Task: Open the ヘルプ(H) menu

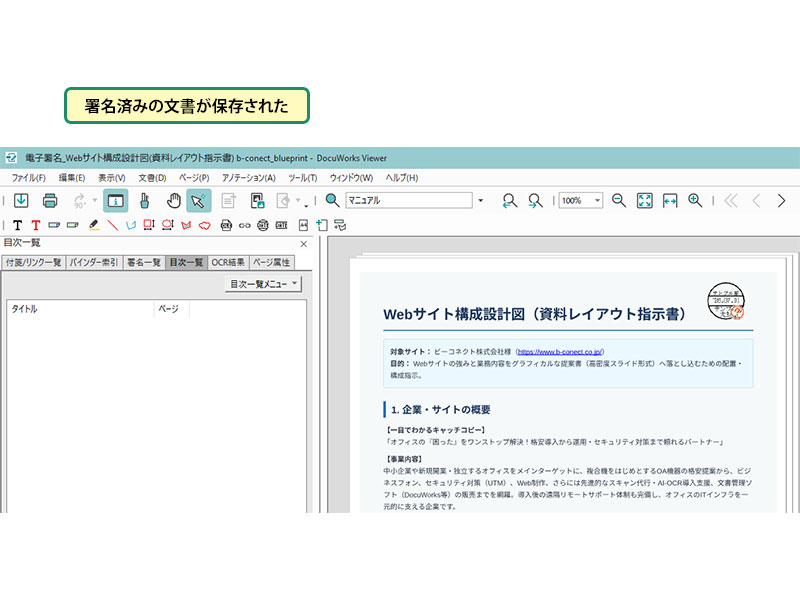Action: (x=402, y=178)
